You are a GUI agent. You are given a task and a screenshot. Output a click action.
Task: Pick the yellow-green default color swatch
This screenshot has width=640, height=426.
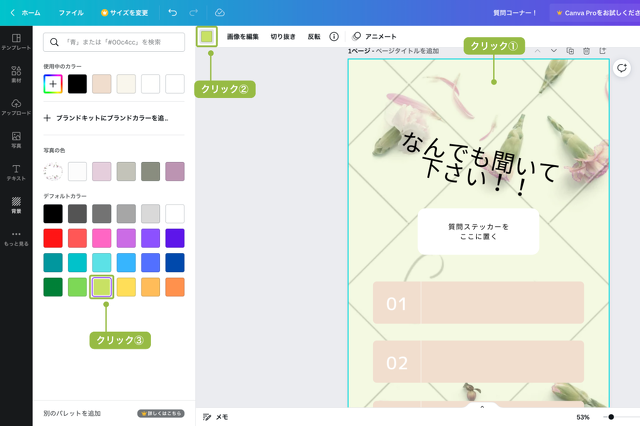coord(102,287)
